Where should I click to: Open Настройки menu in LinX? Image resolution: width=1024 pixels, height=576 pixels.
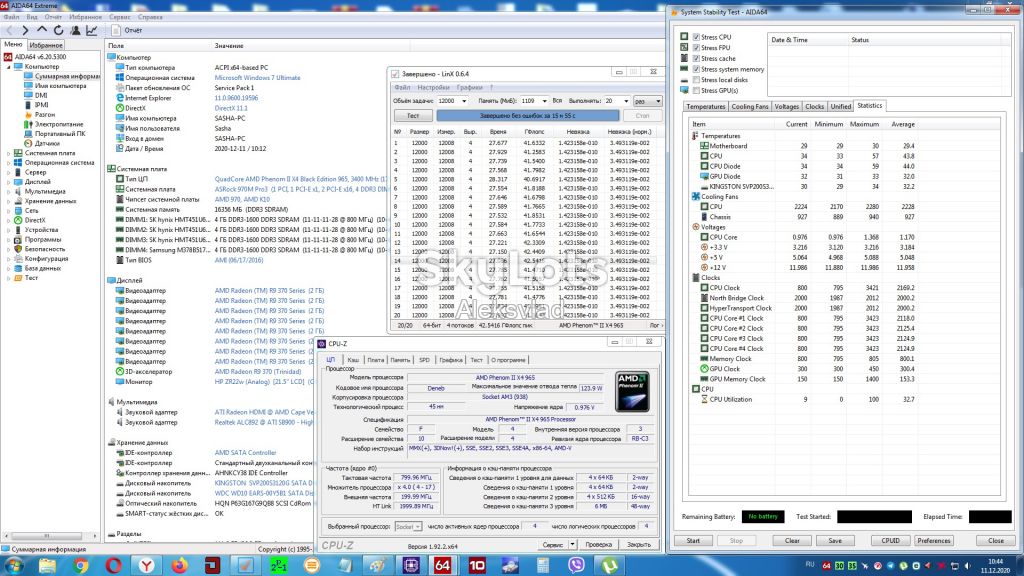point(433,88)
